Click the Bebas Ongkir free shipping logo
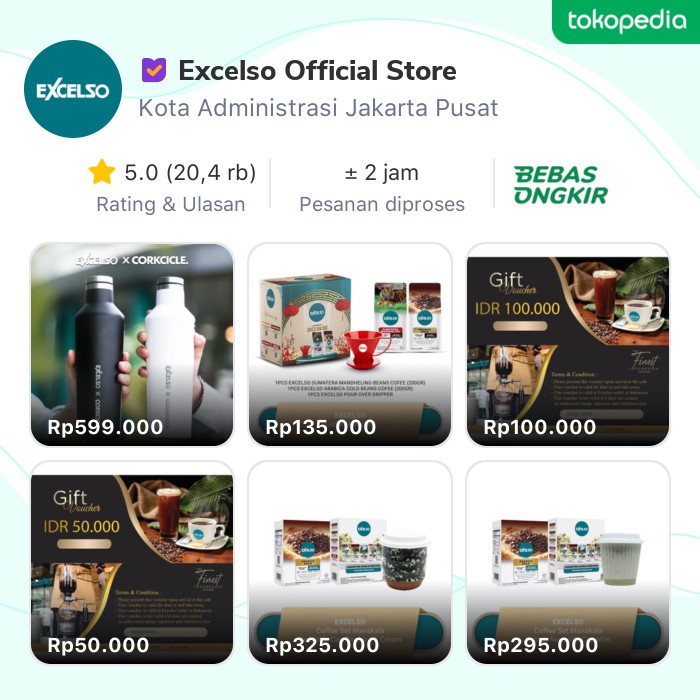 point(561,185)
